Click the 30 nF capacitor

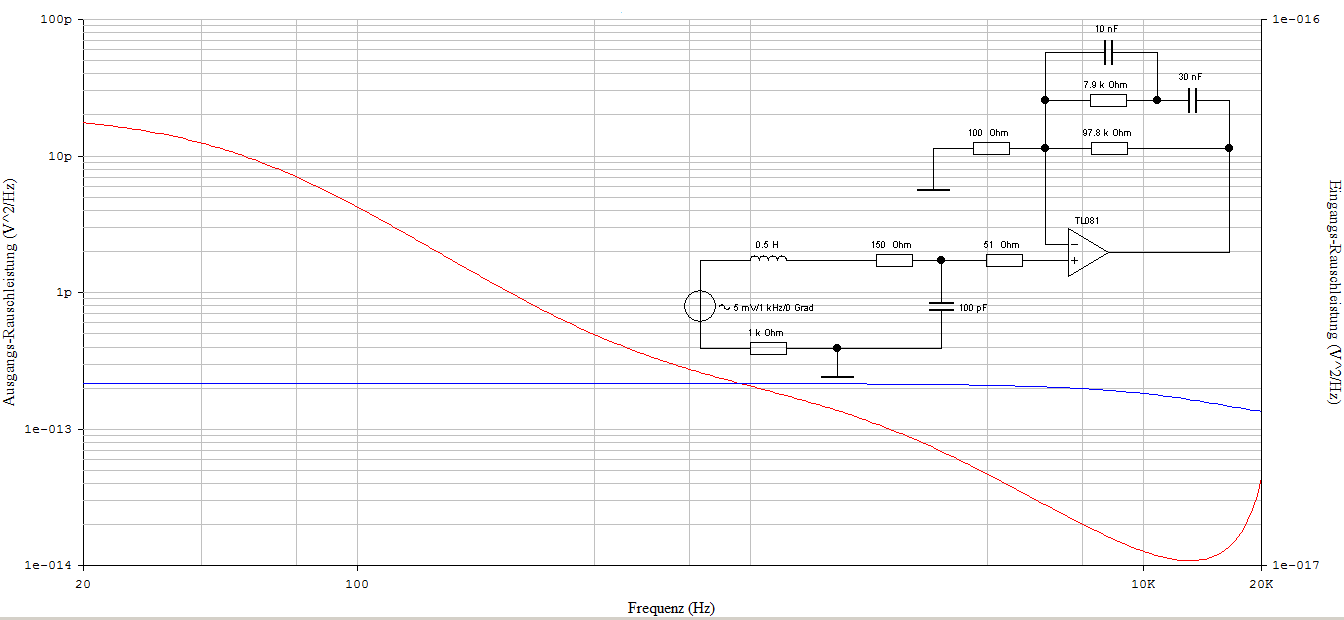point(1191,100)
